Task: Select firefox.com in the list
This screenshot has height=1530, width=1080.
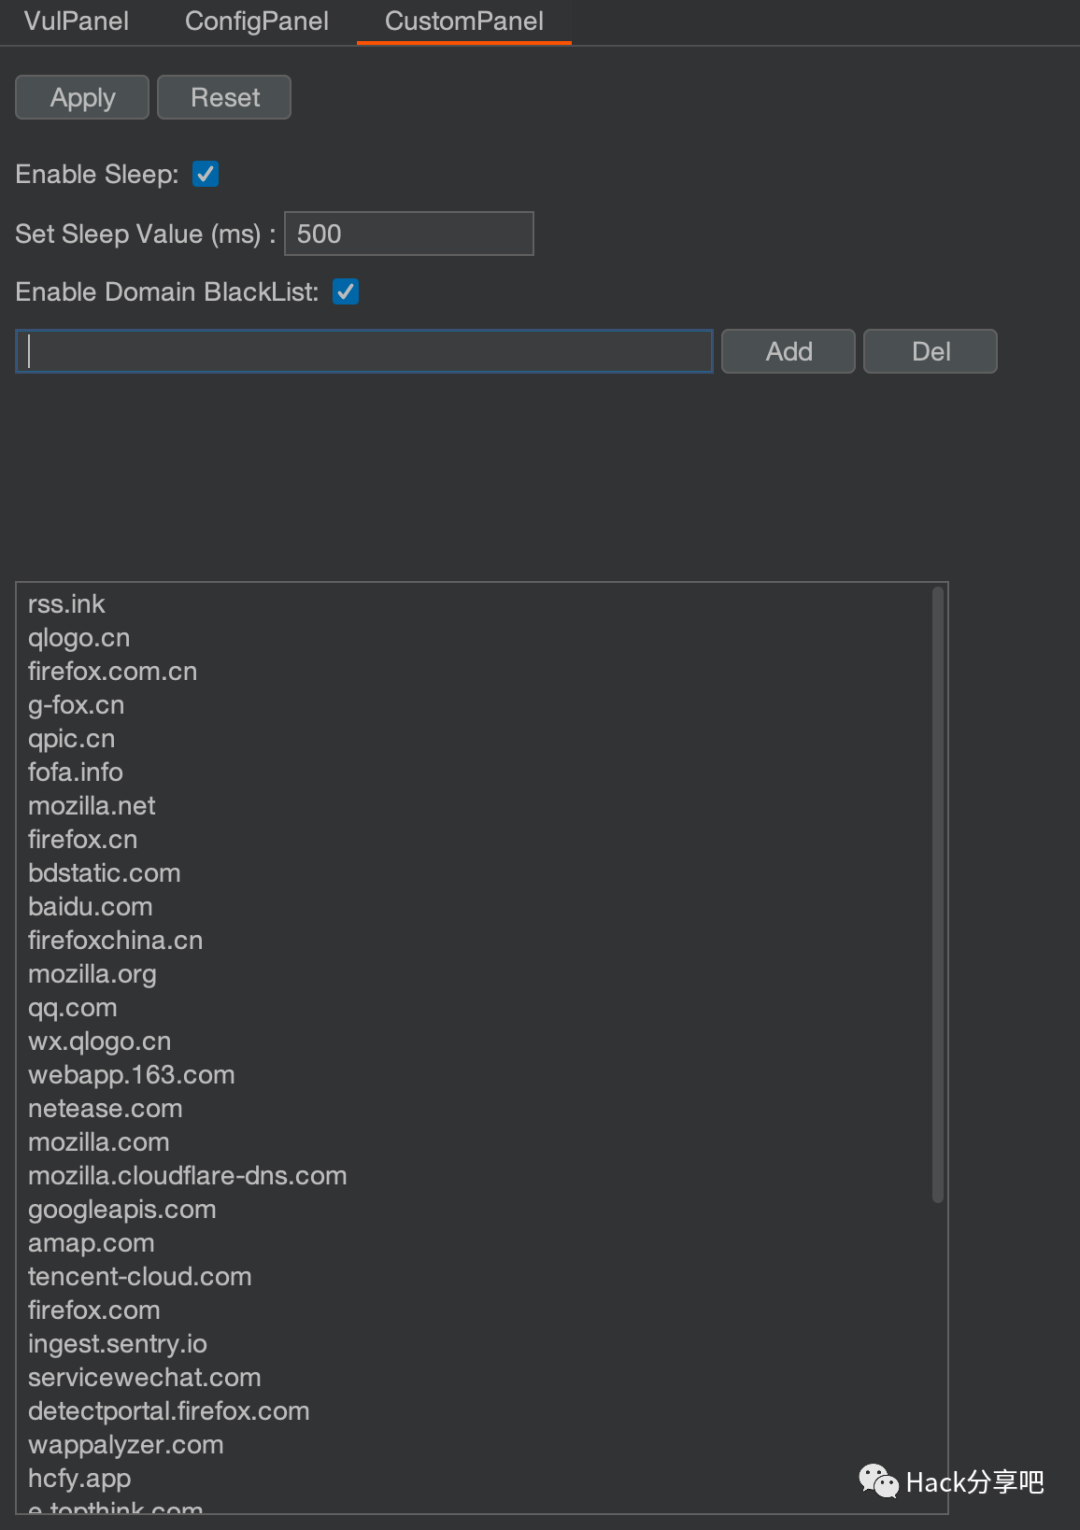Action: point(94,1311)
